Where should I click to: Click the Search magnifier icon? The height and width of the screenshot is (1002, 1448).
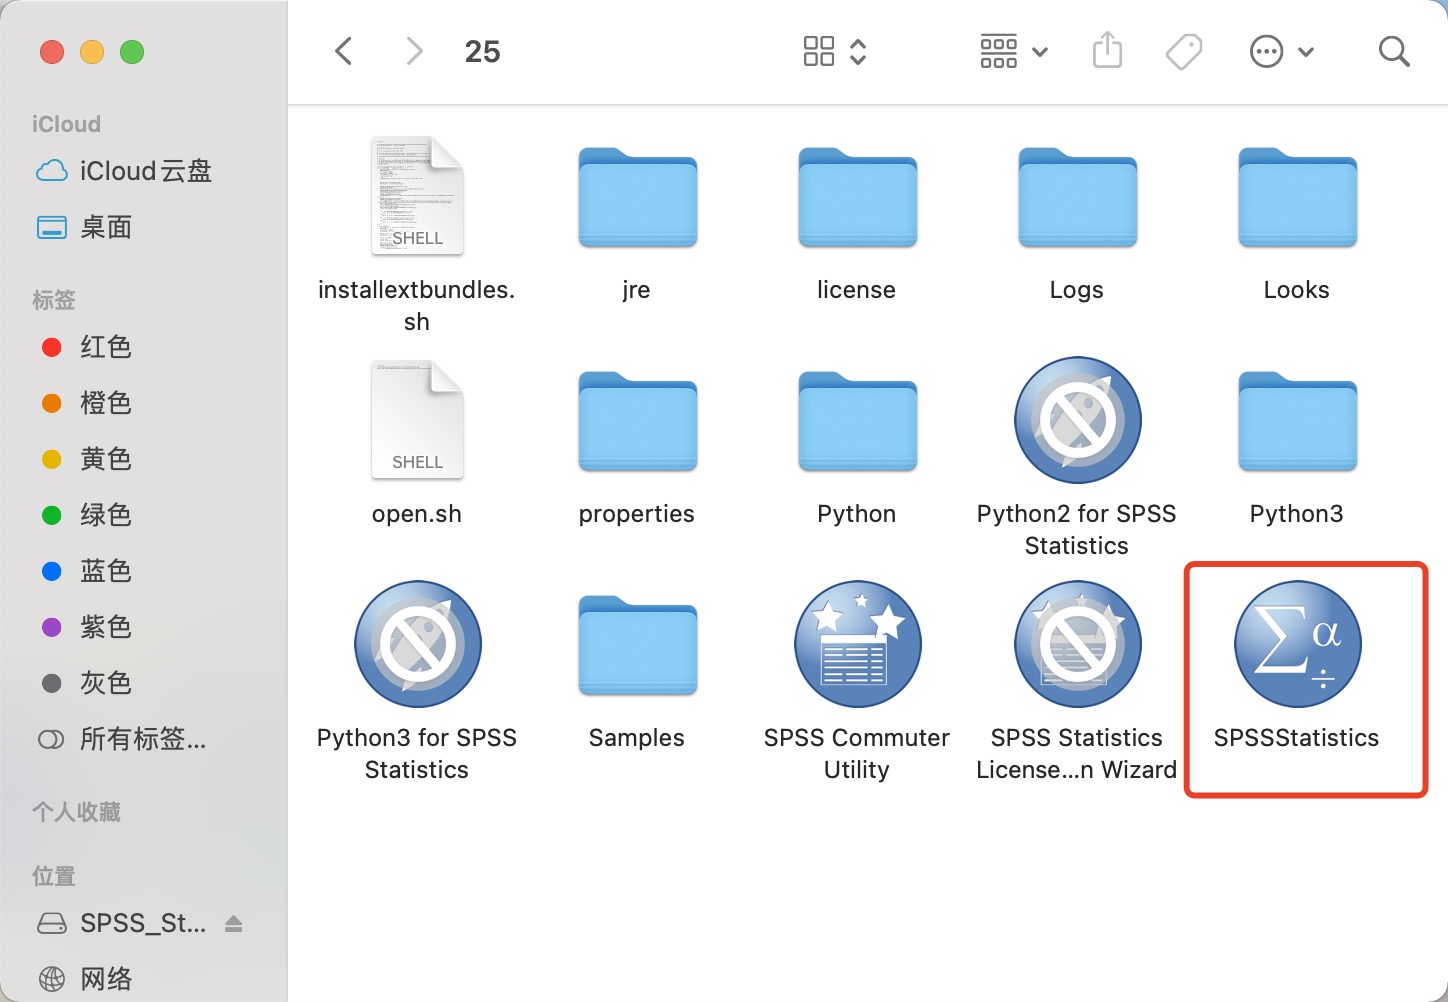pyautogui.click(x=1394, y=51)
